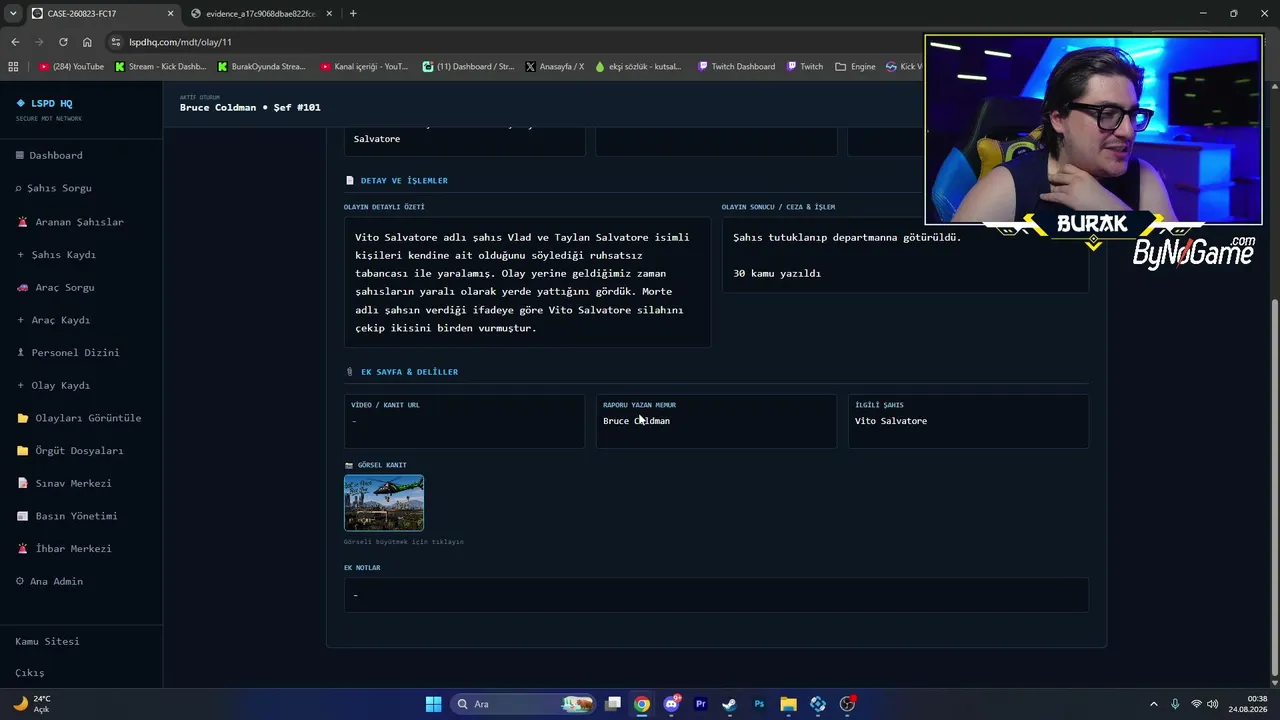Click the 'Detay ve İşlemler' section heading
The width and height of the screenshot is (1280, 720).
click(404, 181)
